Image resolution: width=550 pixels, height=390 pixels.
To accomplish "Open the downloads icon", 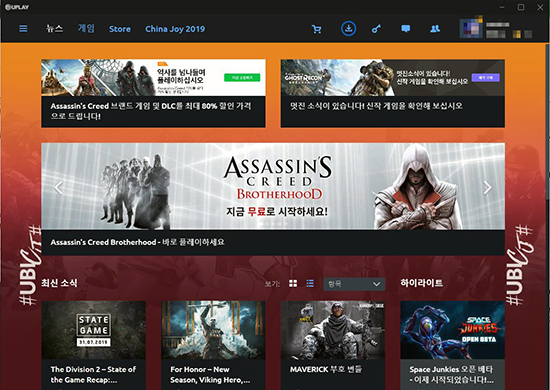I will (348, 28).
